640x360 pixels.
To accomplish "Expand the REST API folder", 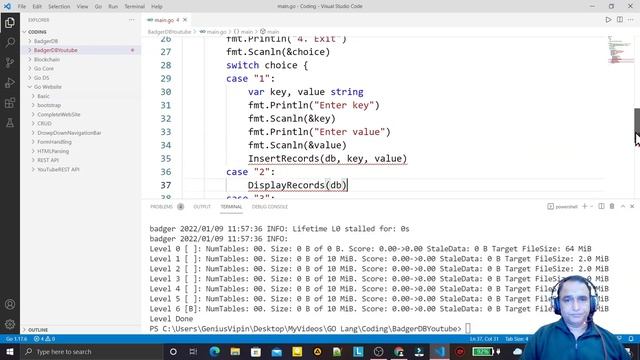I will point(48,160).
